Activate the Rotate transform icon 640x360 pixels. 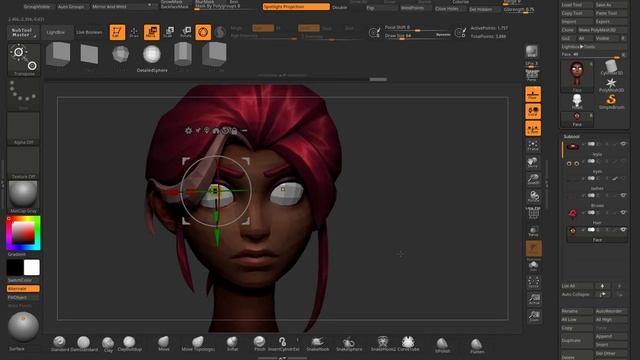click(x=186, y=32)
